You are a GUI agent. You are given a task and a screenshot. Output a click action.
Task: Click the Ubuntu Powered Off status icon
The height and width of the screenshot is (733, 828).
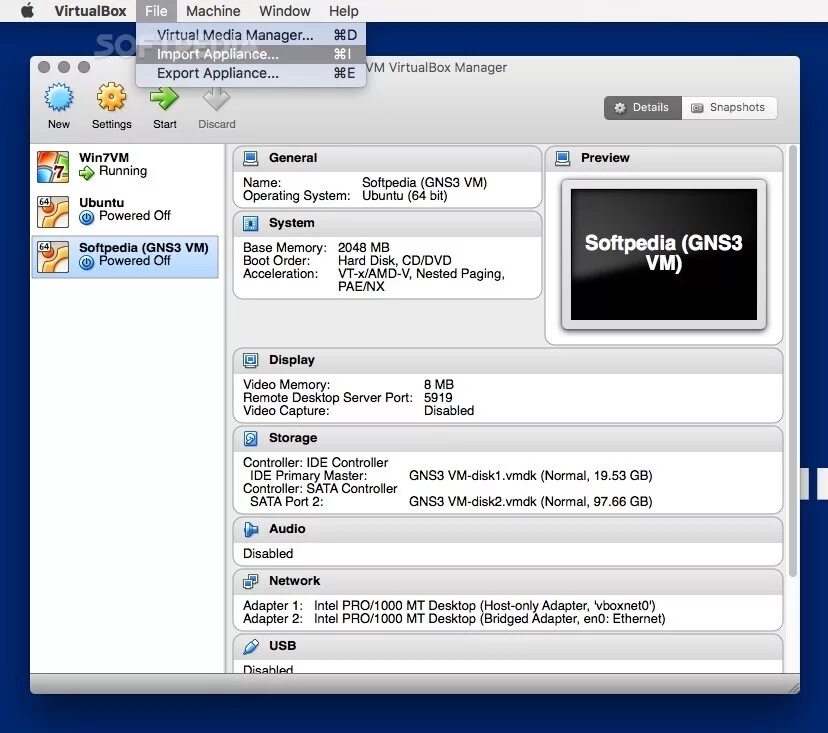[x=87, y=217]
